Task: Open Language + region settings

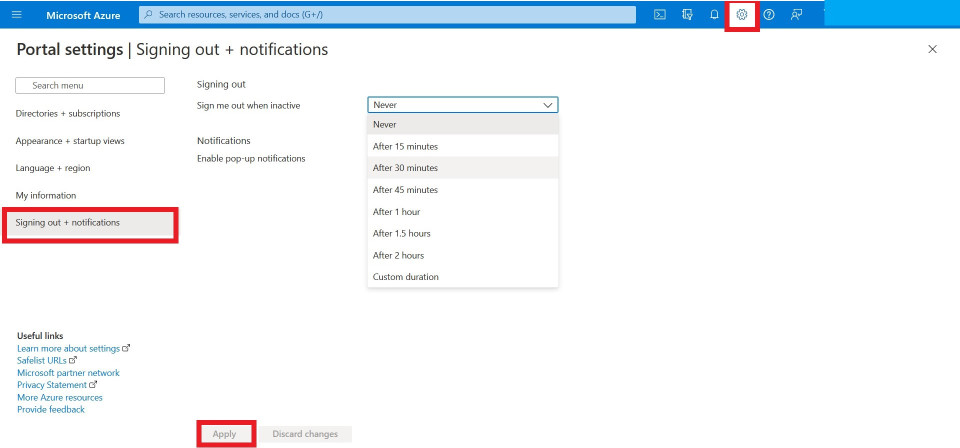Action: (53, 168)
